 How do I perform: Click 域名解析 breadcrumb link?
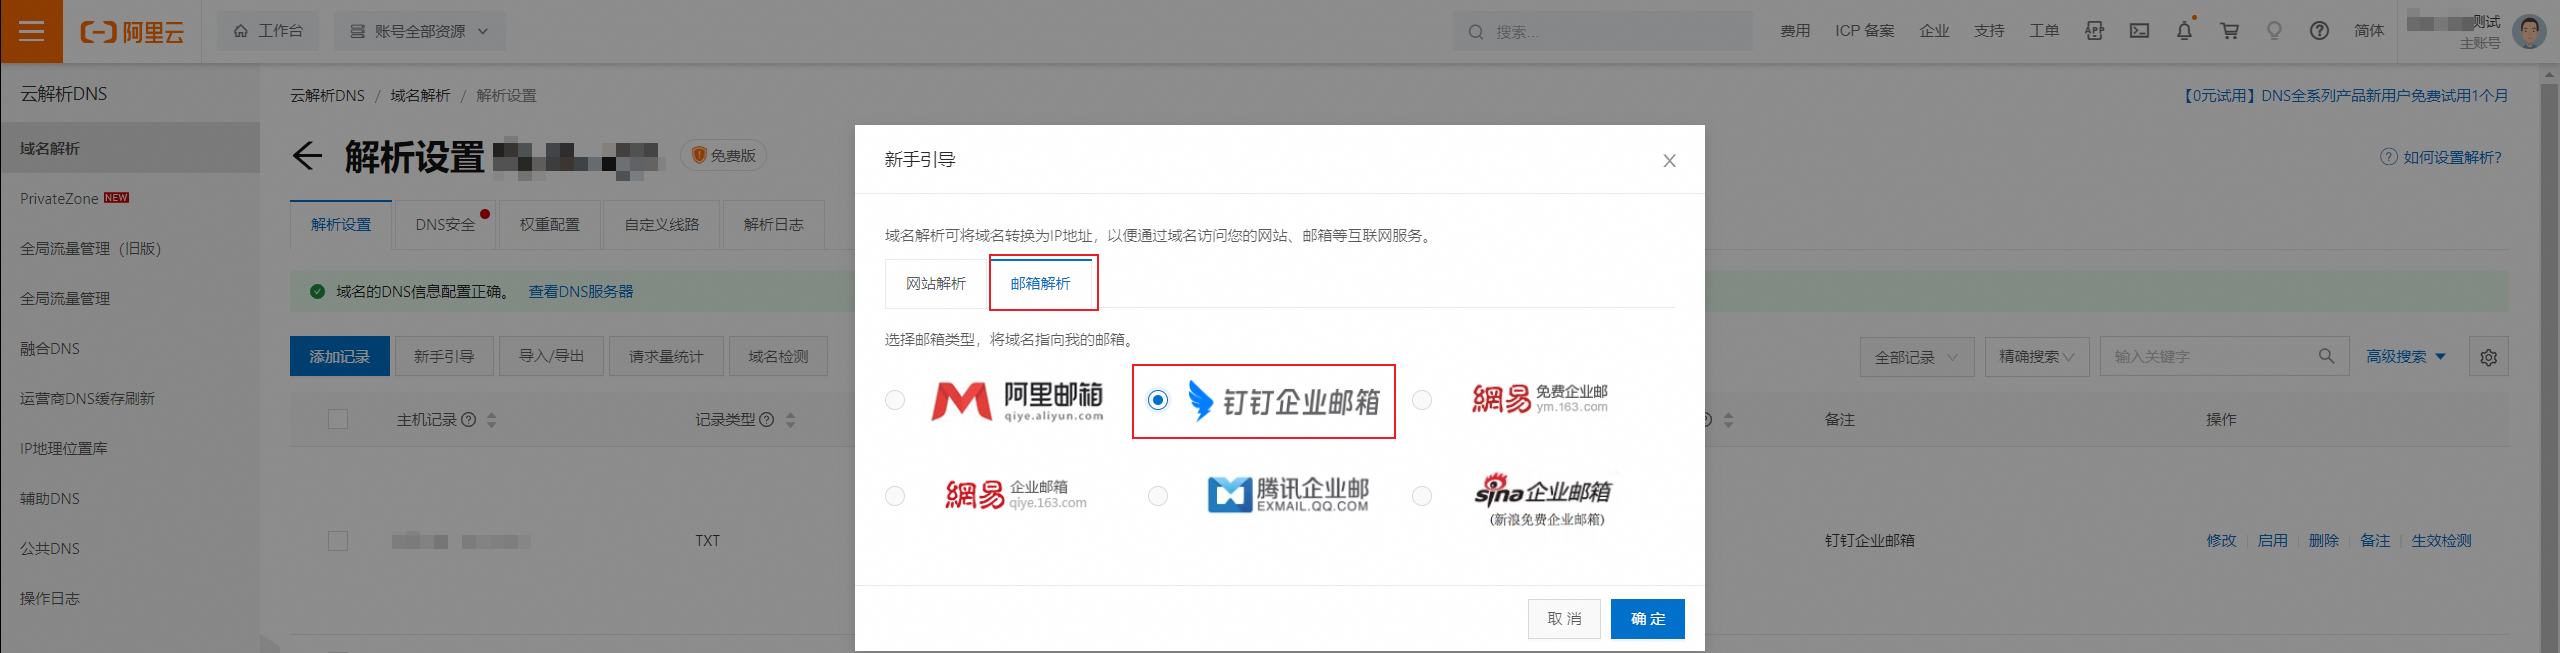tap(420, 95)
